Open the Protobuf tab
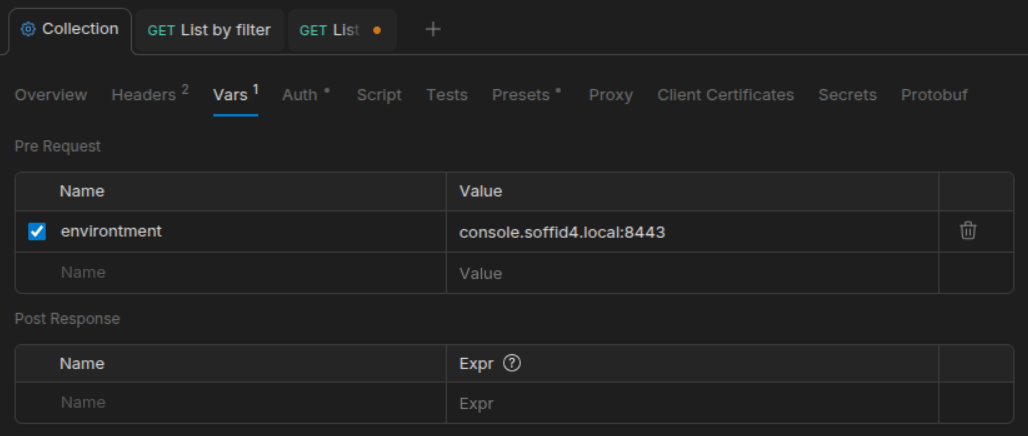Image resolution: width=1028 pixels, height=436 pixels. coord(933,95)
